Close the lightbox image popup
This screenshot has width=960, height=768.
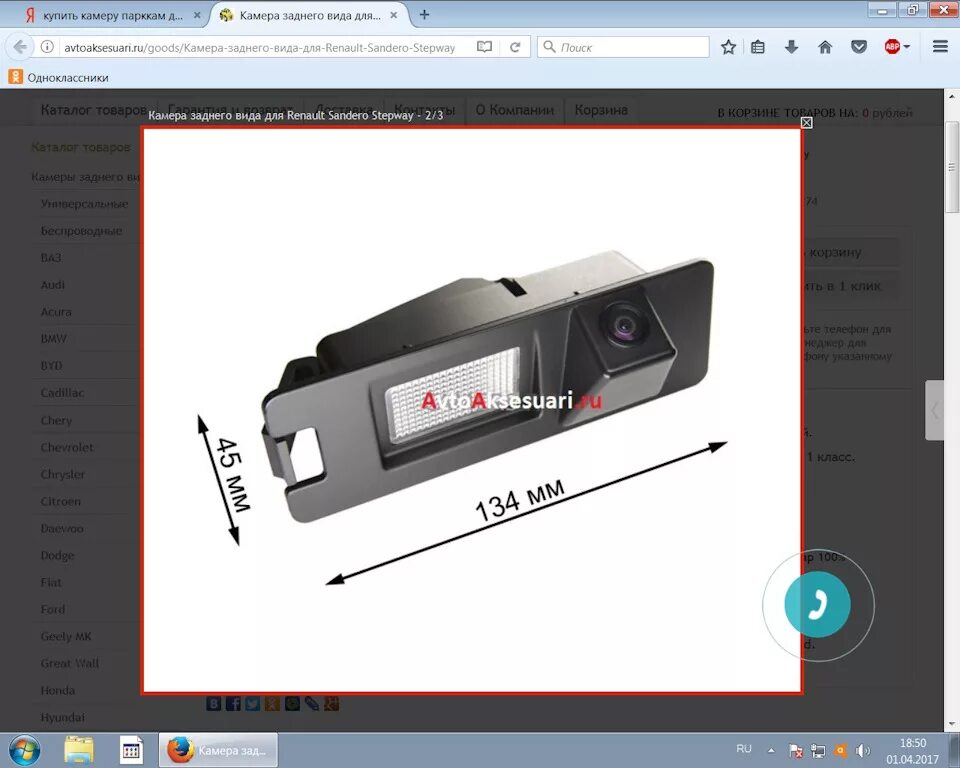[806, 122]
